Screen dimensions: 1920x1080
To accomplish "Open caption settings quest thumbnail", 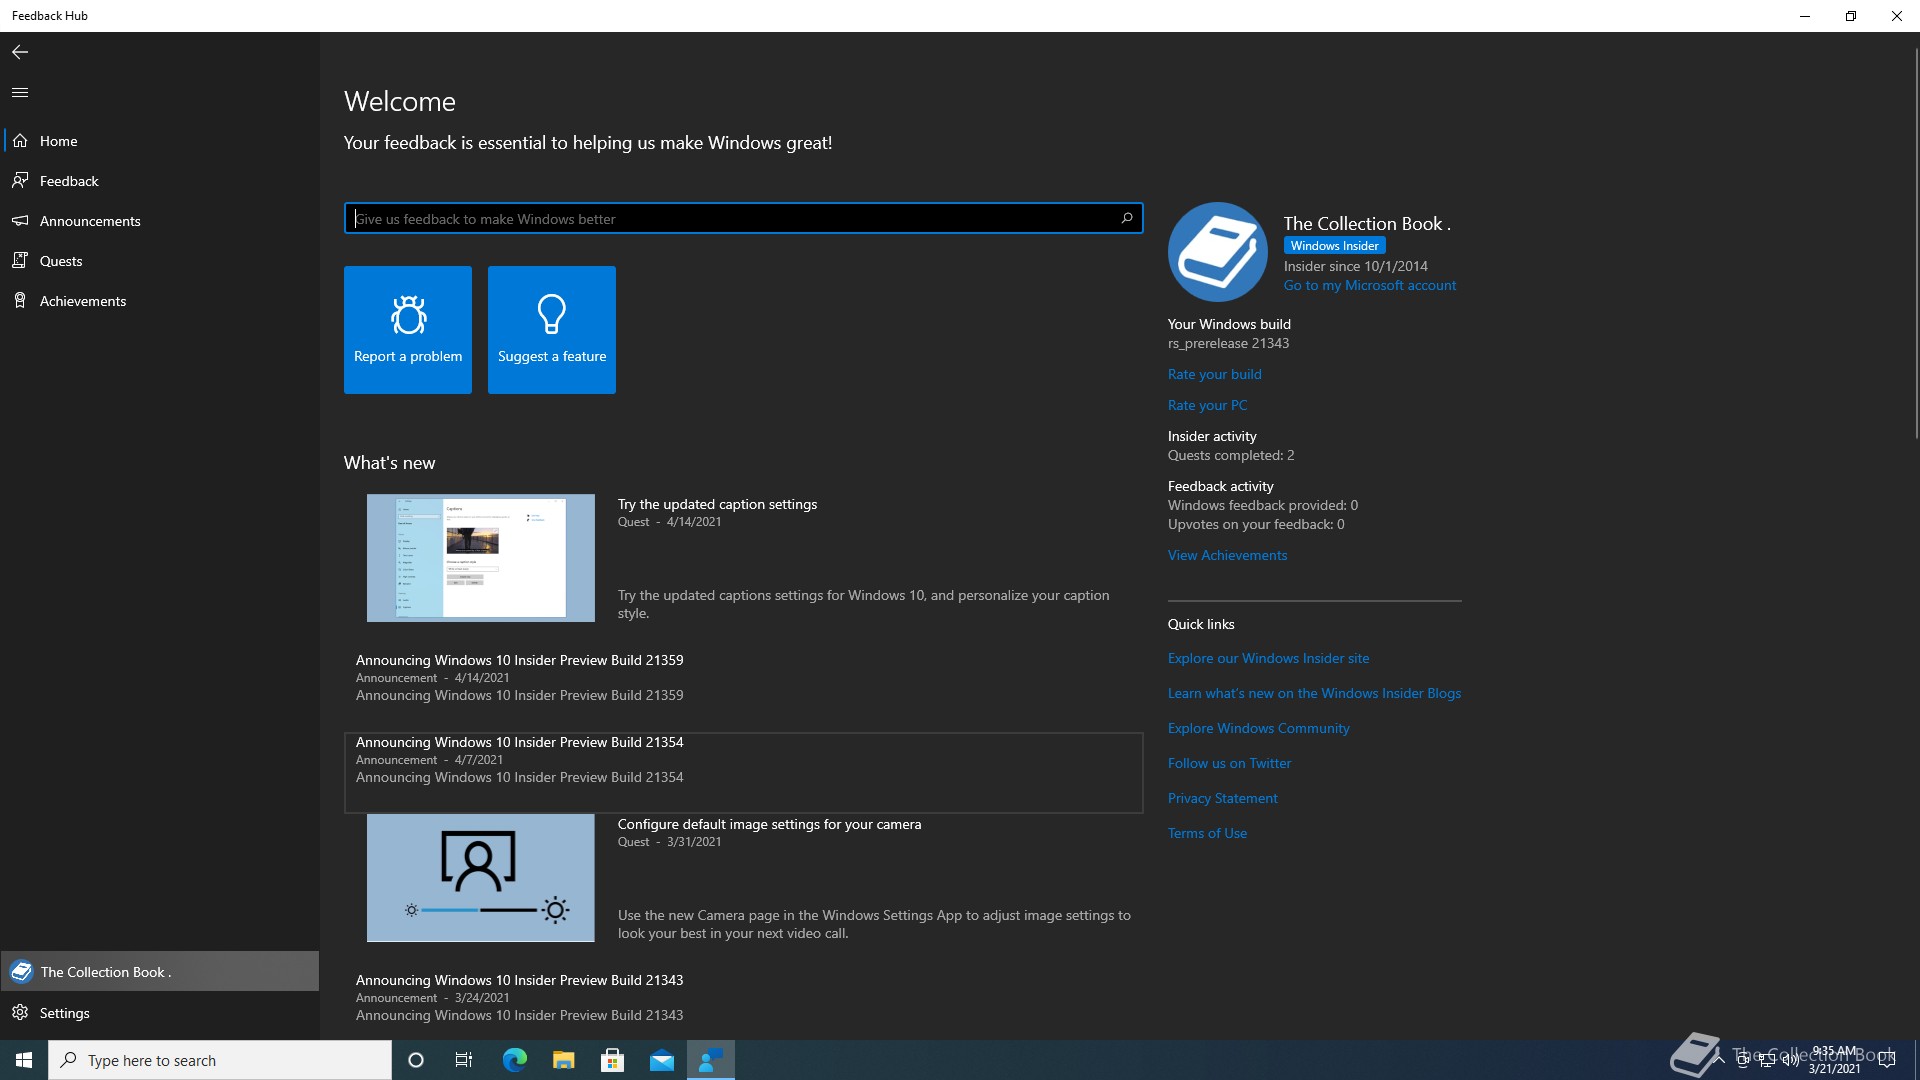I will [481, 558].
